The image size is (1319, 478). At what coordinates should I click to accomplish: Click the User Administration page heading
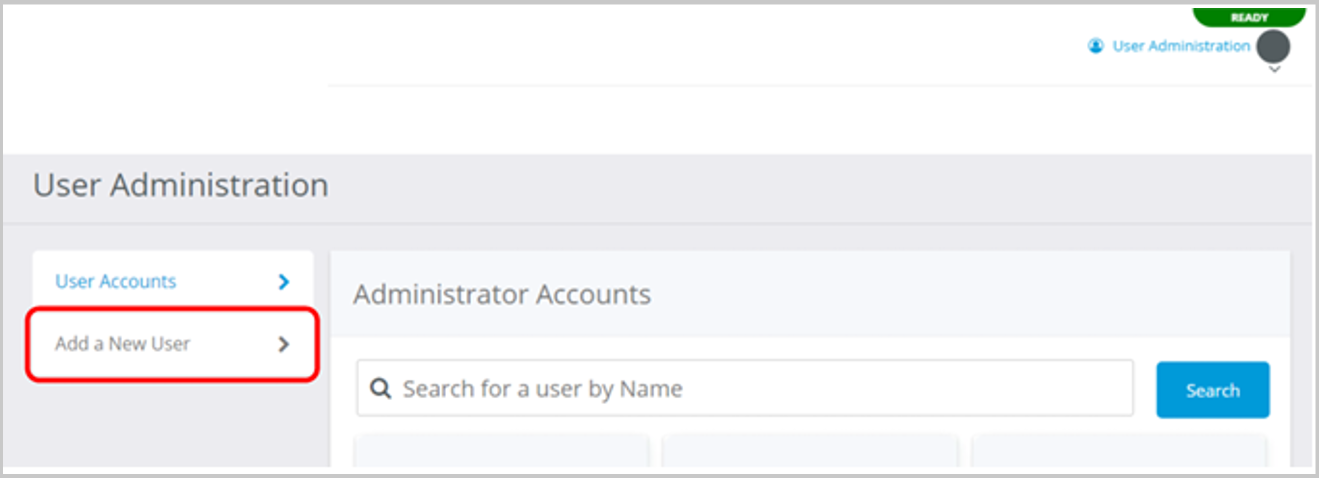[181, 186]
